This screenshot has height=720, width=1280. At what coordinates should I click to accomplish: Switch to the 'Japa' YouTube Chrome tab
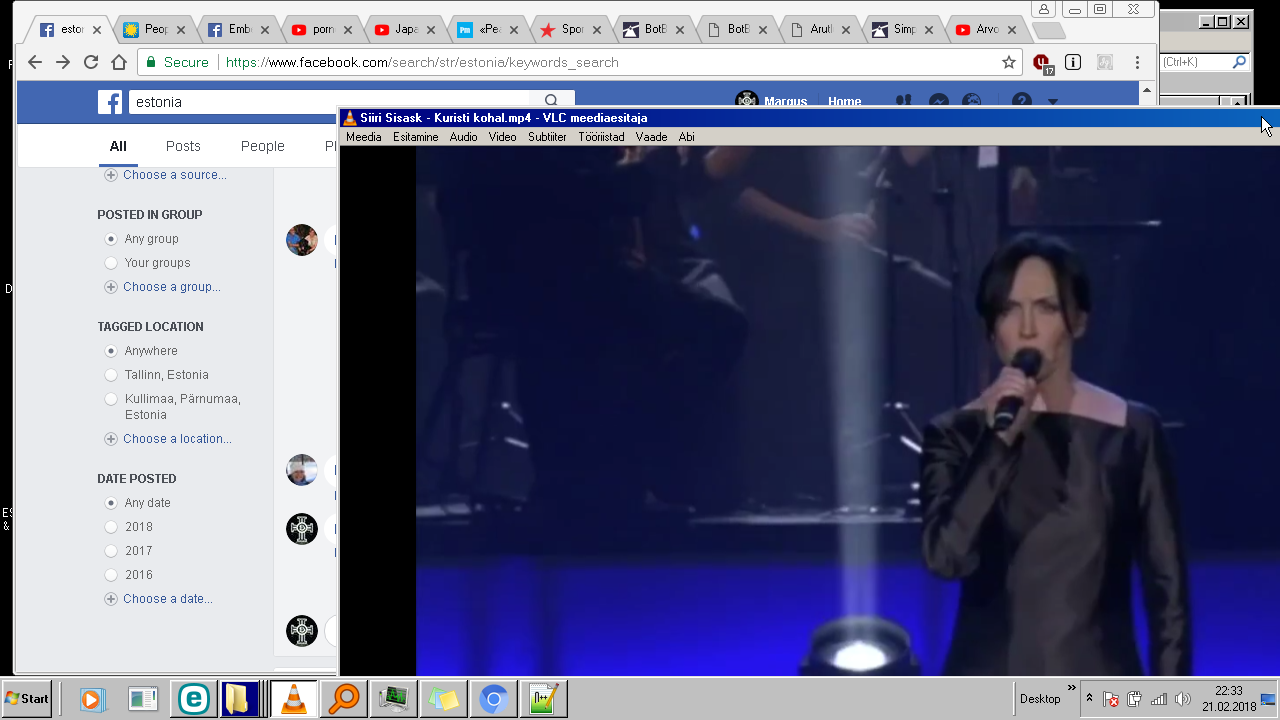pyautogui.click(x=405, y=30)
